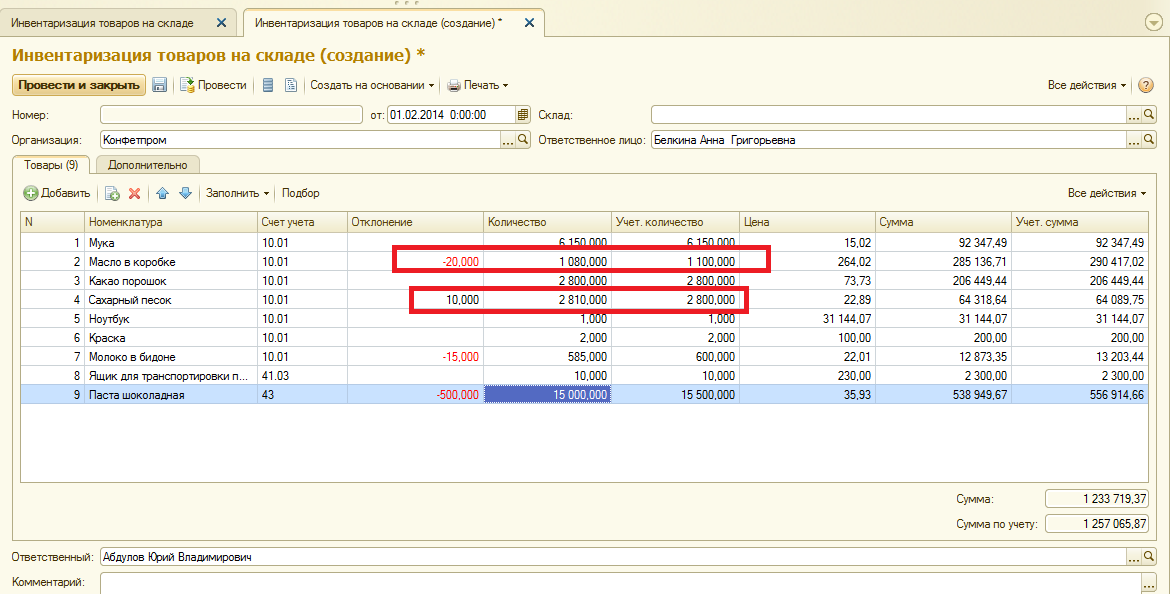Click the magnifier beside Абдулов Юрий Владимирович
Viewport: 1170px width, 594px height.
point(1149,557)
